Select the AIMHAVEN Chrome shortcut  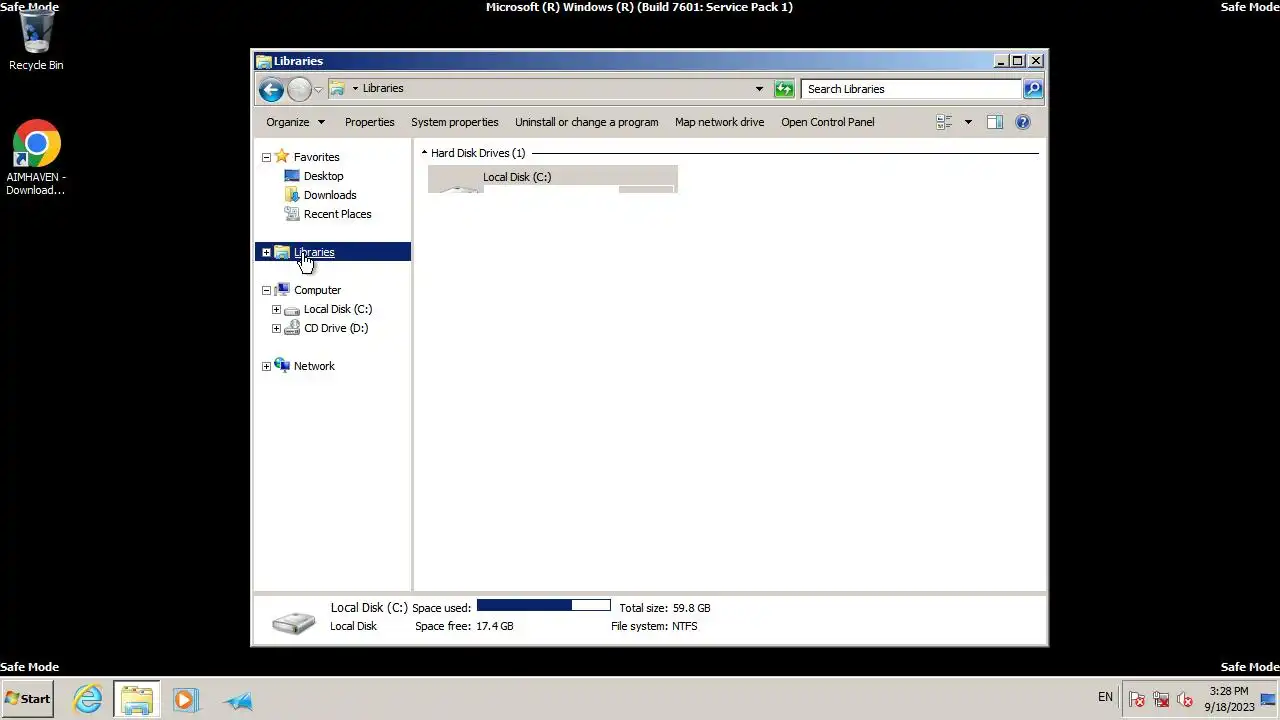36,158
